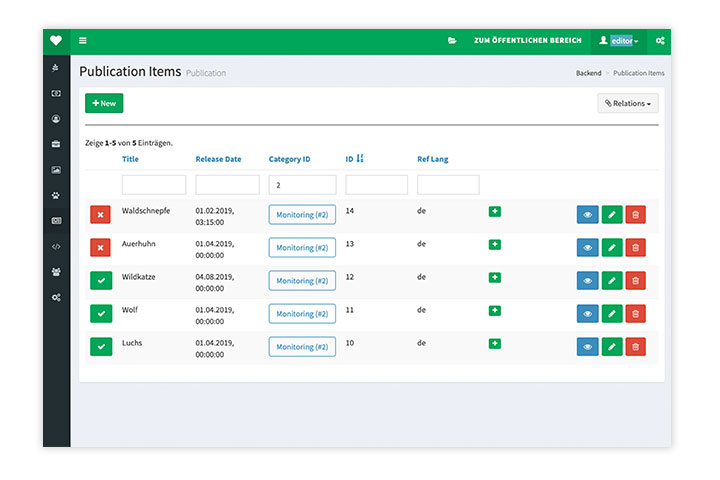This screenshot has height=480, width=720.
Task: Edit the Wolf item with the pencil
Action: (x=612, y=314)
